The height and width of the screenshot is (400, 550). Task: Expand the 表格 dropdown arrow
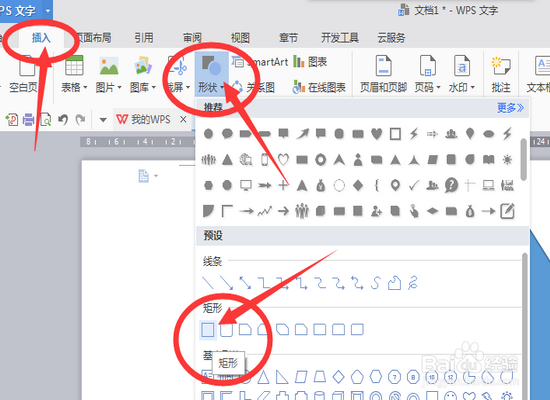click(x=85, y=87)
